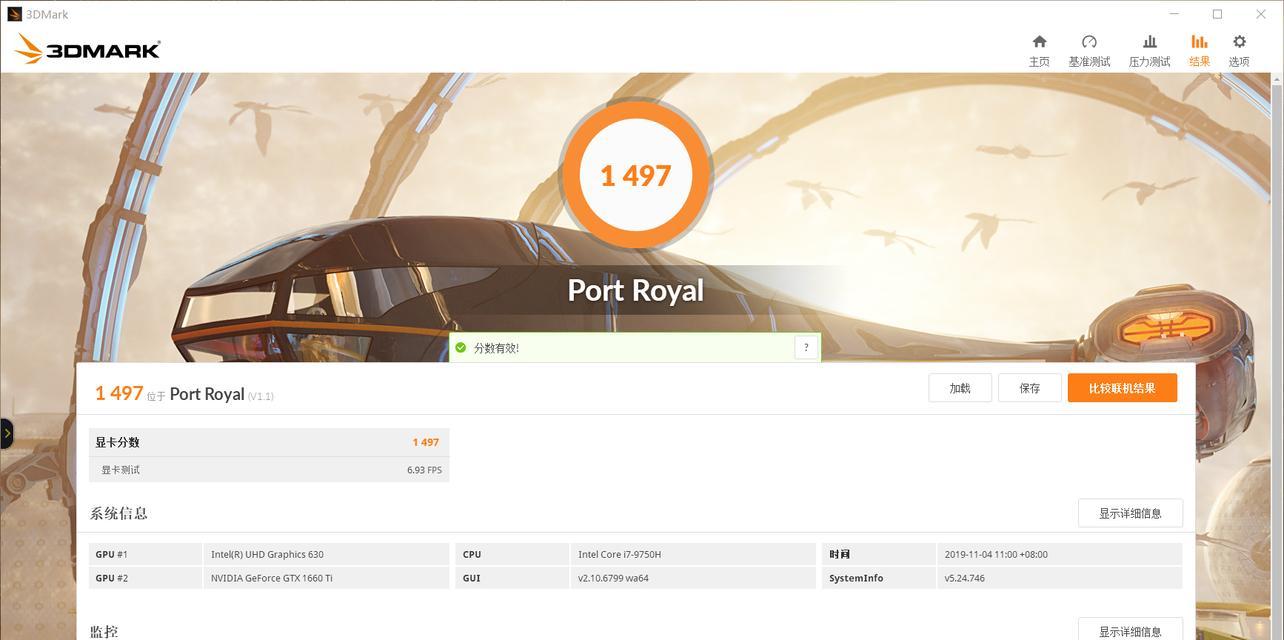Click the 分数有效! status text
Screen dimensions: 1284x640
tap(496, 348)
